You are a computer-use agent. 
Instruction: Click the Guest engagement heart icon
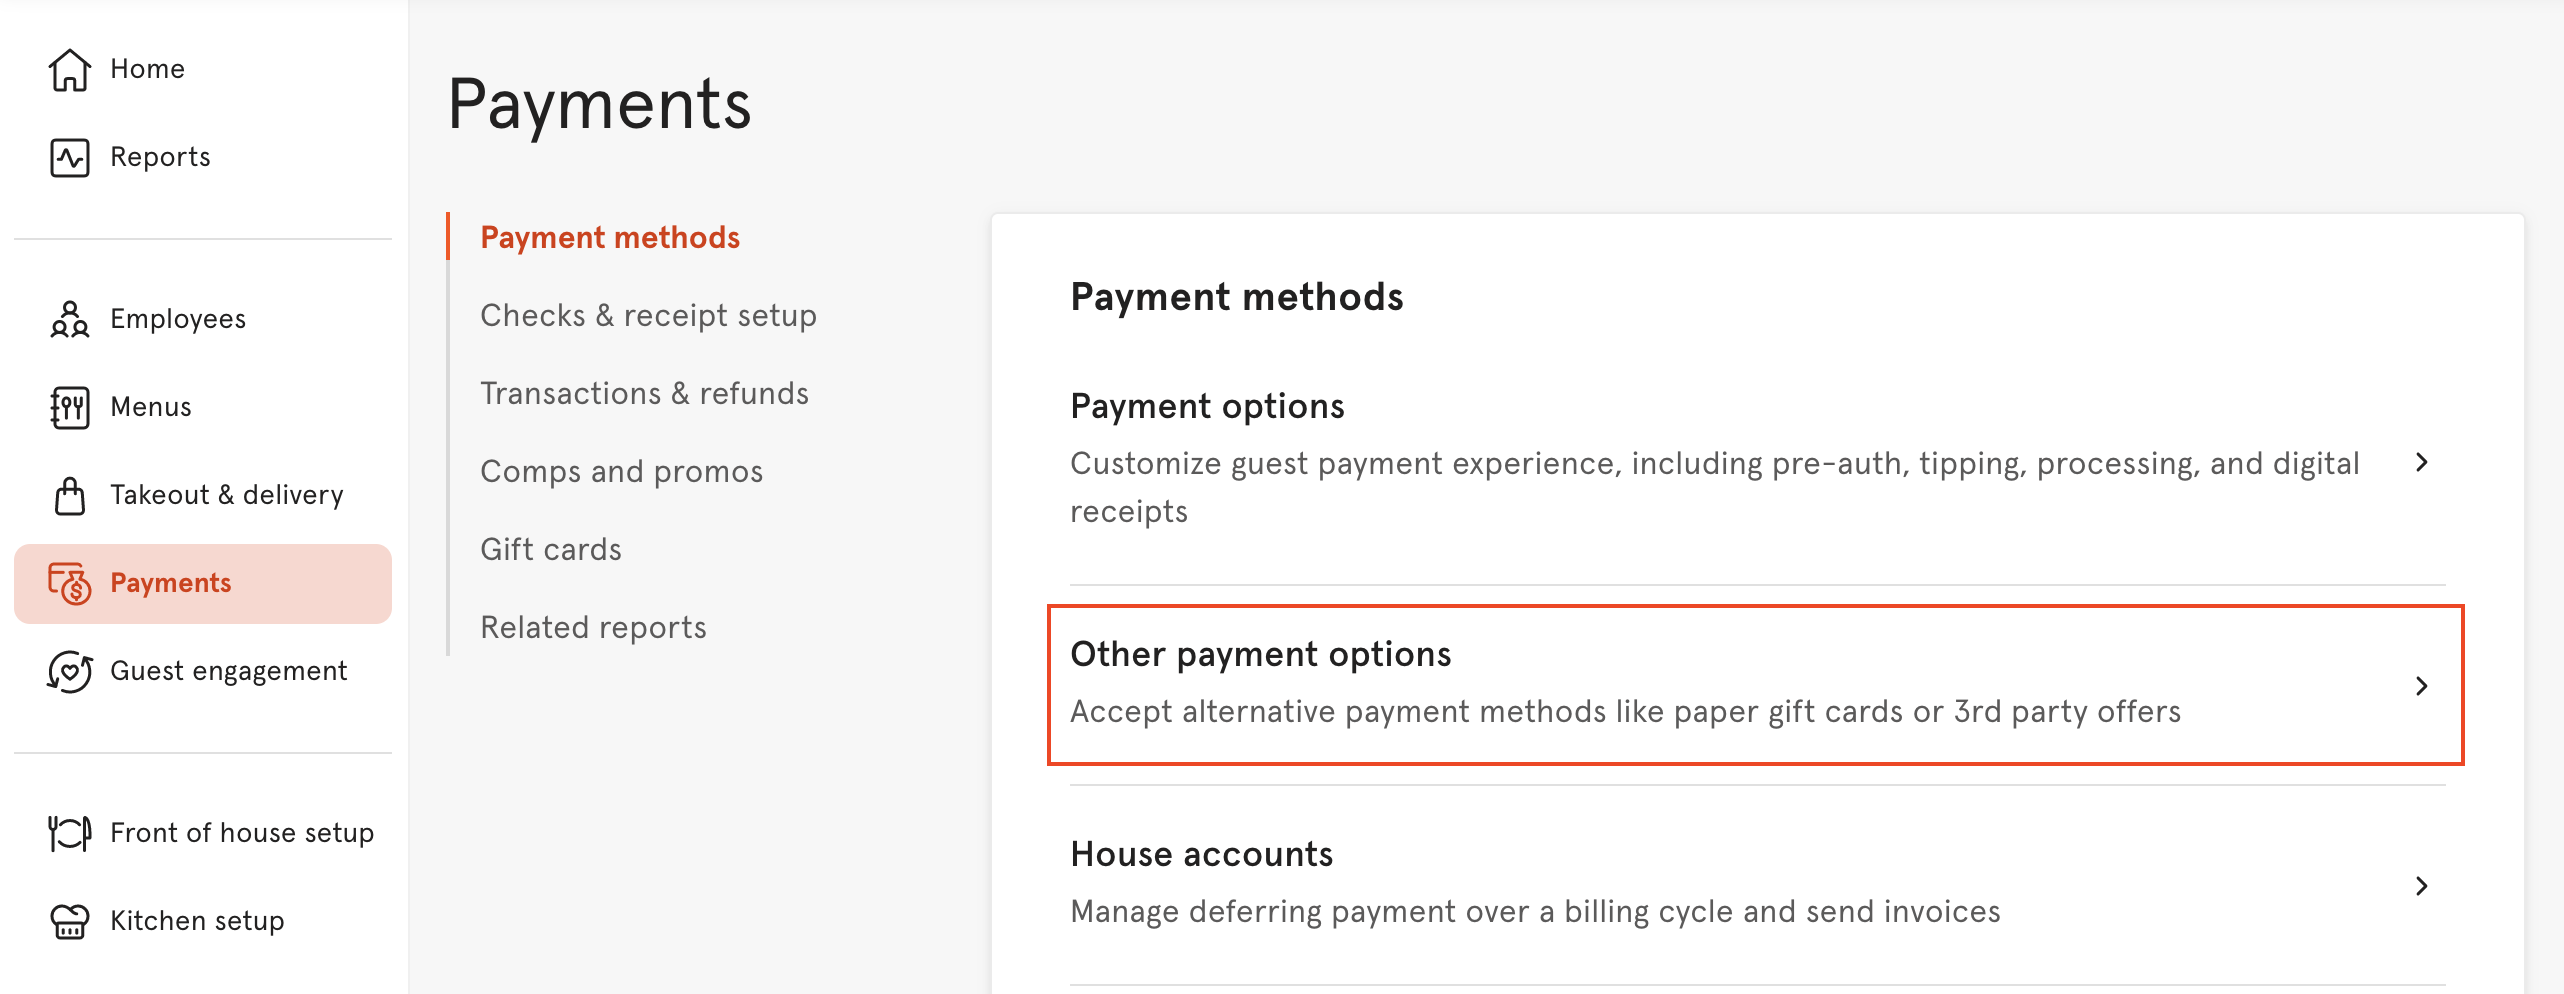pos(69,671)
